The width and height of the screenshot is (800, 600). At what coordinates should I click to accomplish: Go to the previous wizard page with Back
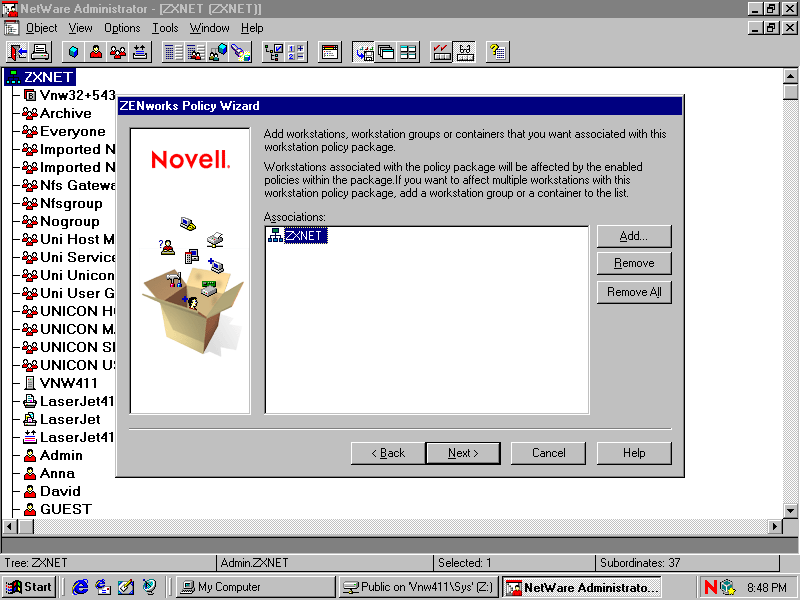(388, 453)
